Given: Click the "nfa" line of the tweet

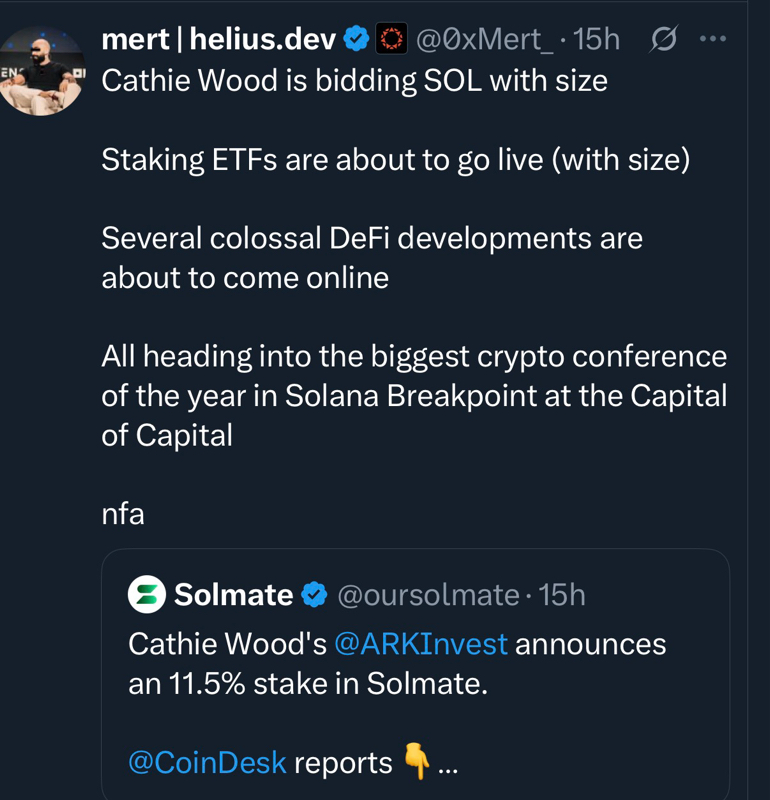Looking at the screenshot, I should 123,514.
